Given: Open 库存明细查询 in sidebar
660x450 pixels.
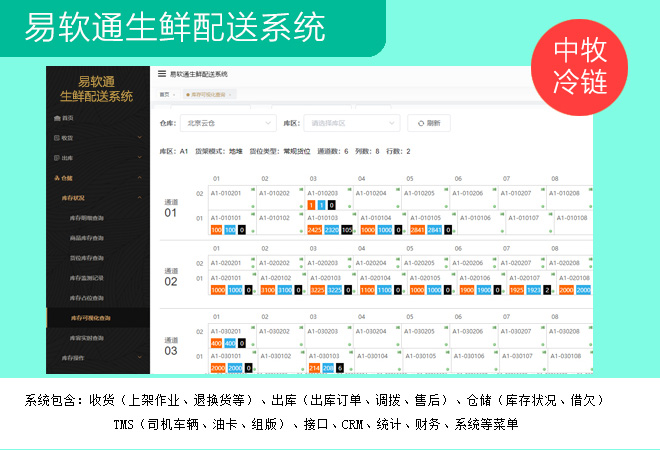Looking at the screenshot, I should 87,218.
